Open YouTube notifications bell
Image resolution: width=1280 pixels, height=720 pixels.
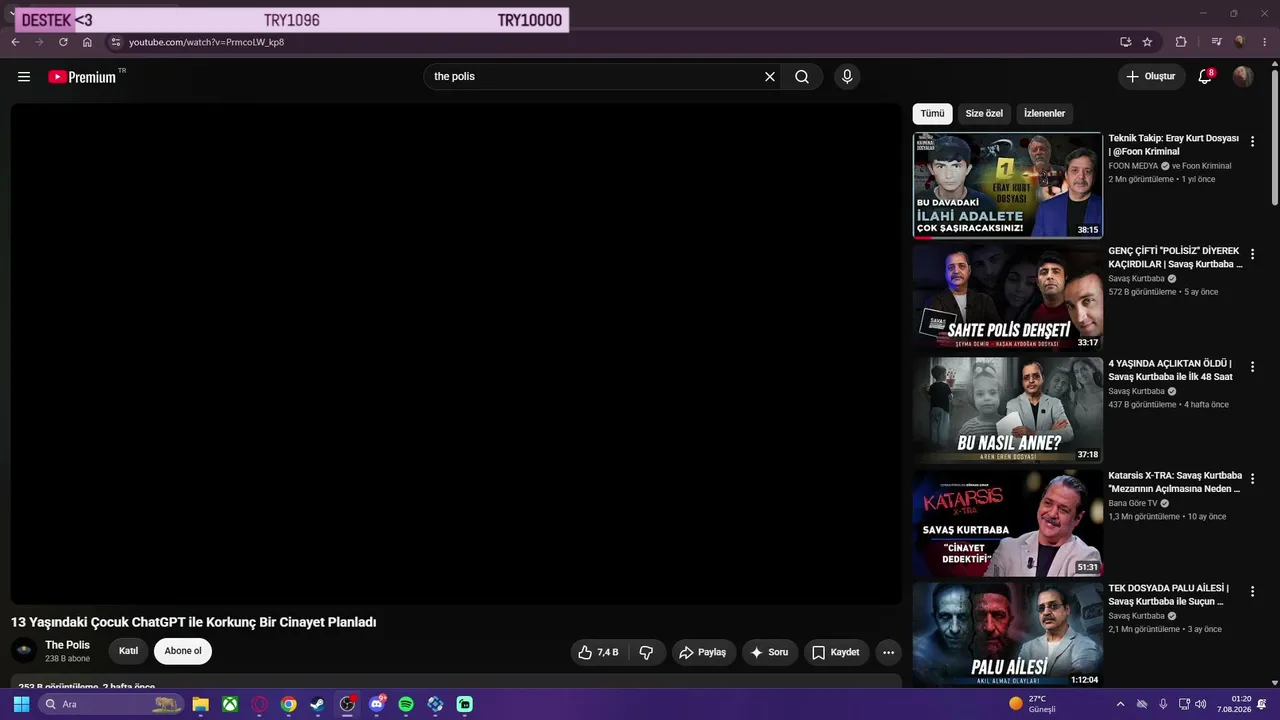pyautogui.click(x=1206, y=76)
